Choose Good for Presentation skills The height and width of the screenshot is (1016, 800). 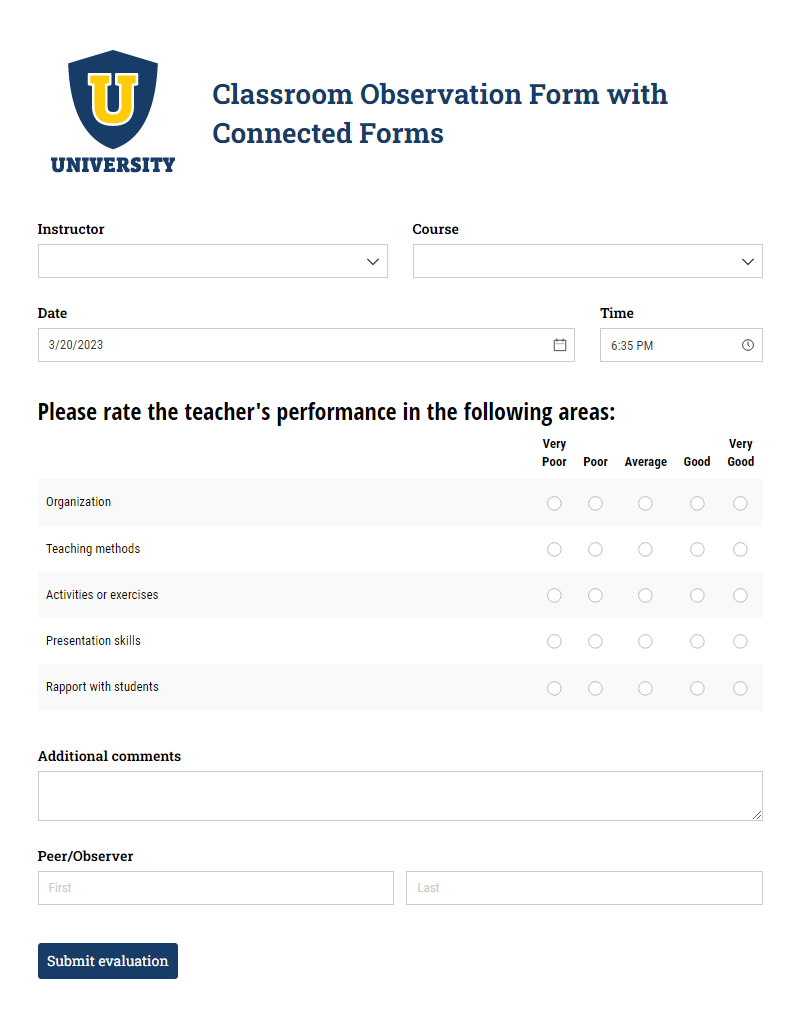pos(697,641)
